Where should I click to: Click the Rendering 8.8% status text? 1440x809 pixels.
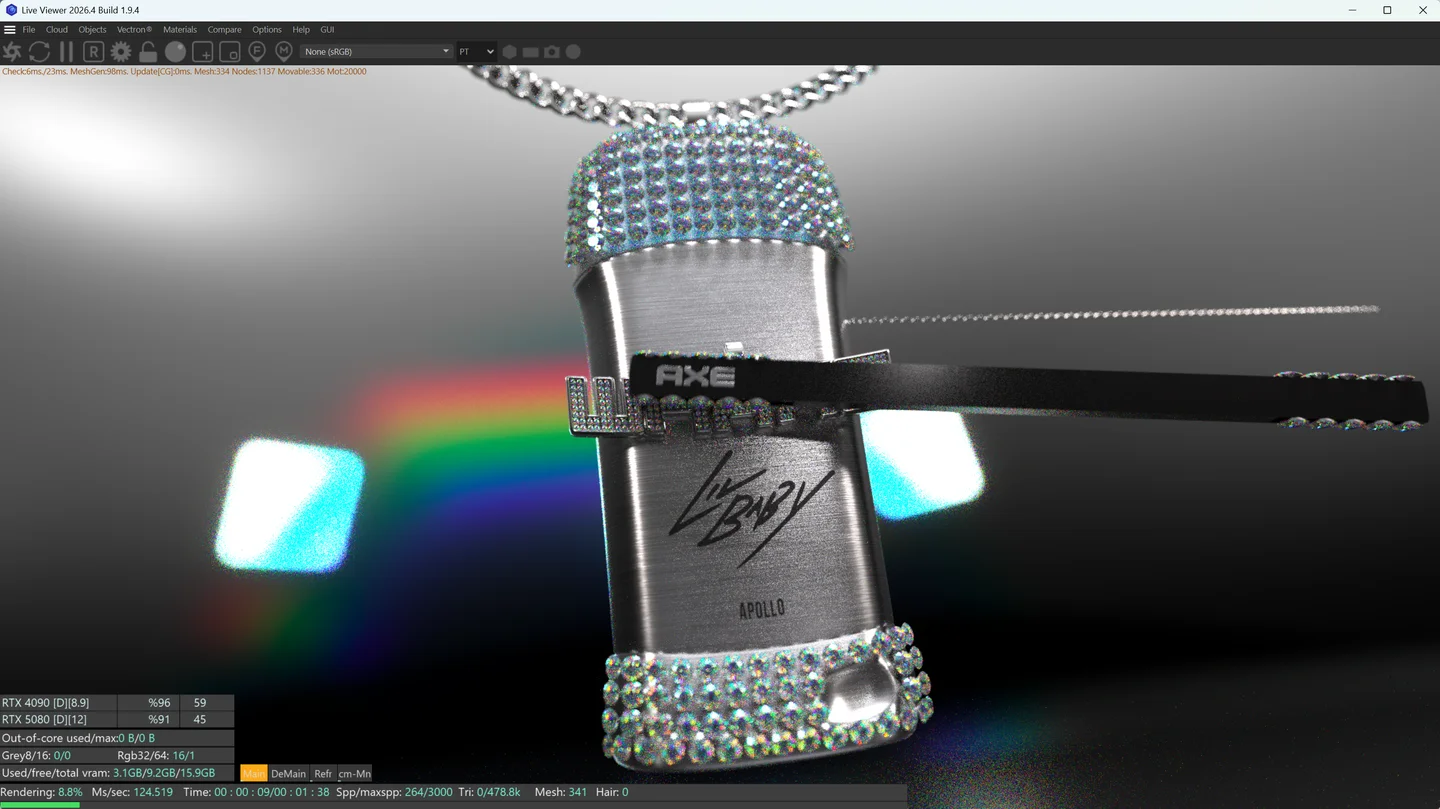[x=42, y=792]
